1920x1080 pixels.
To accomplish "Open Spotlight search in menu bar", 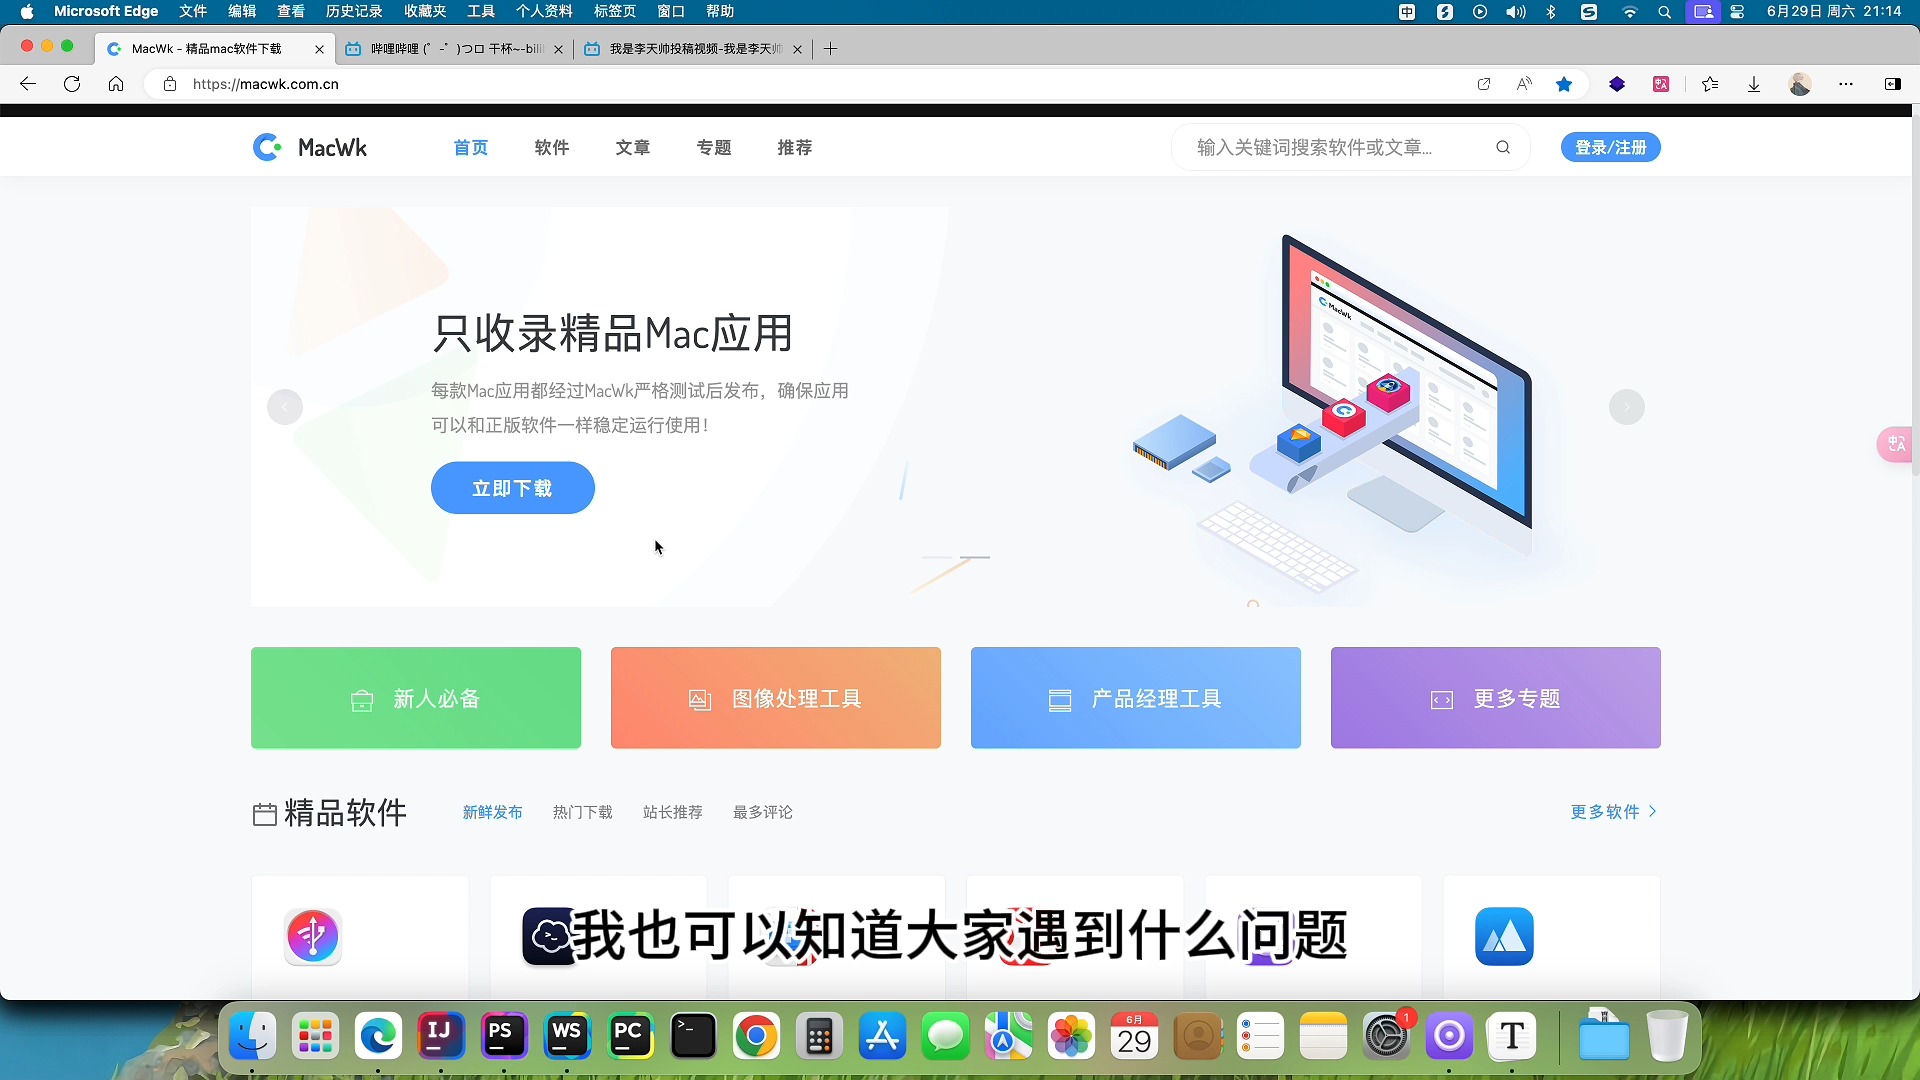I will coord(1664,12).
